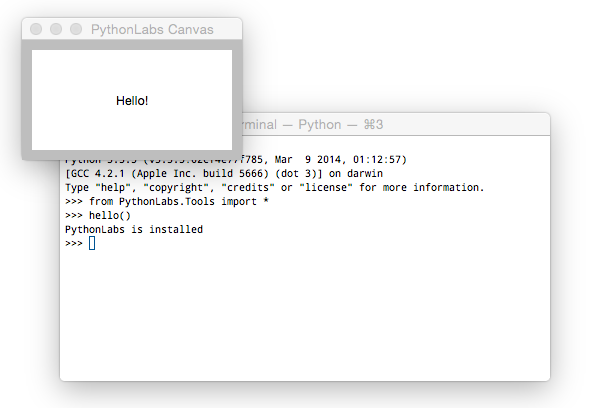Screen dimensions: 594x408
Task: Click the terminal cursor block
Action: pyautogui.click(x=92, y=243)
